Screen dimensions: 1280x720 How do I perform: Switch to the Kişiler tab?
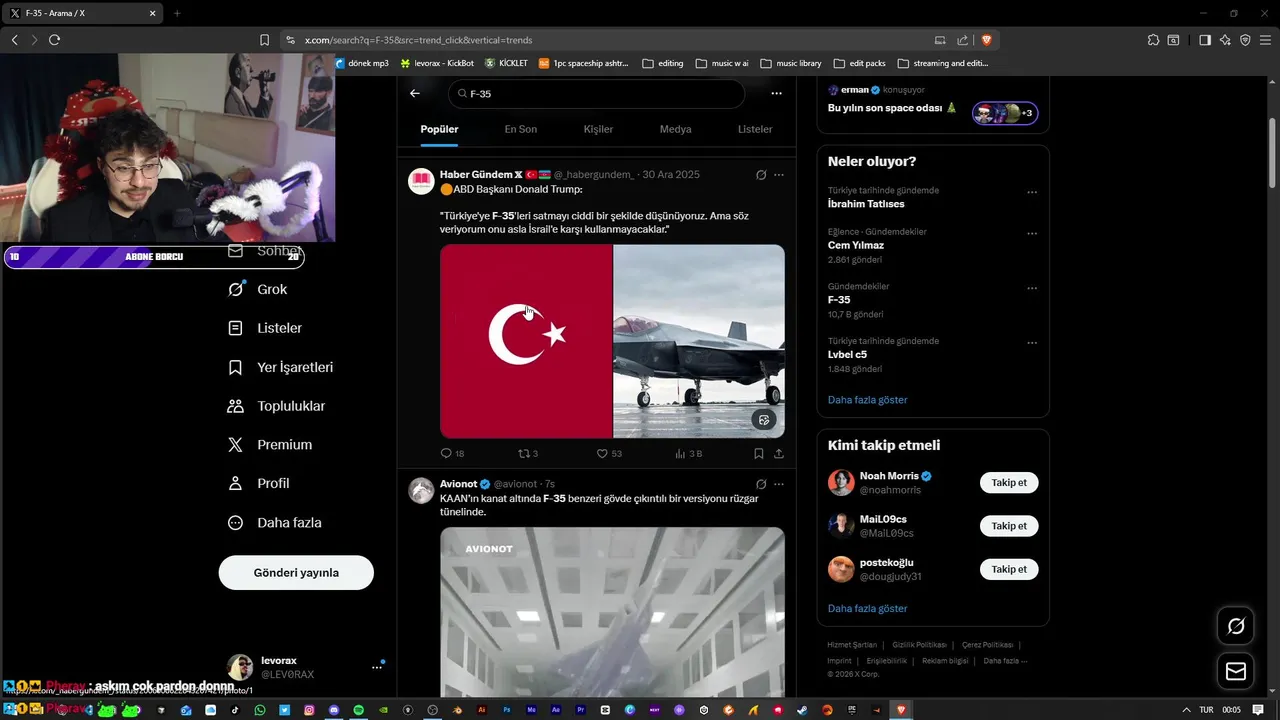598,129
